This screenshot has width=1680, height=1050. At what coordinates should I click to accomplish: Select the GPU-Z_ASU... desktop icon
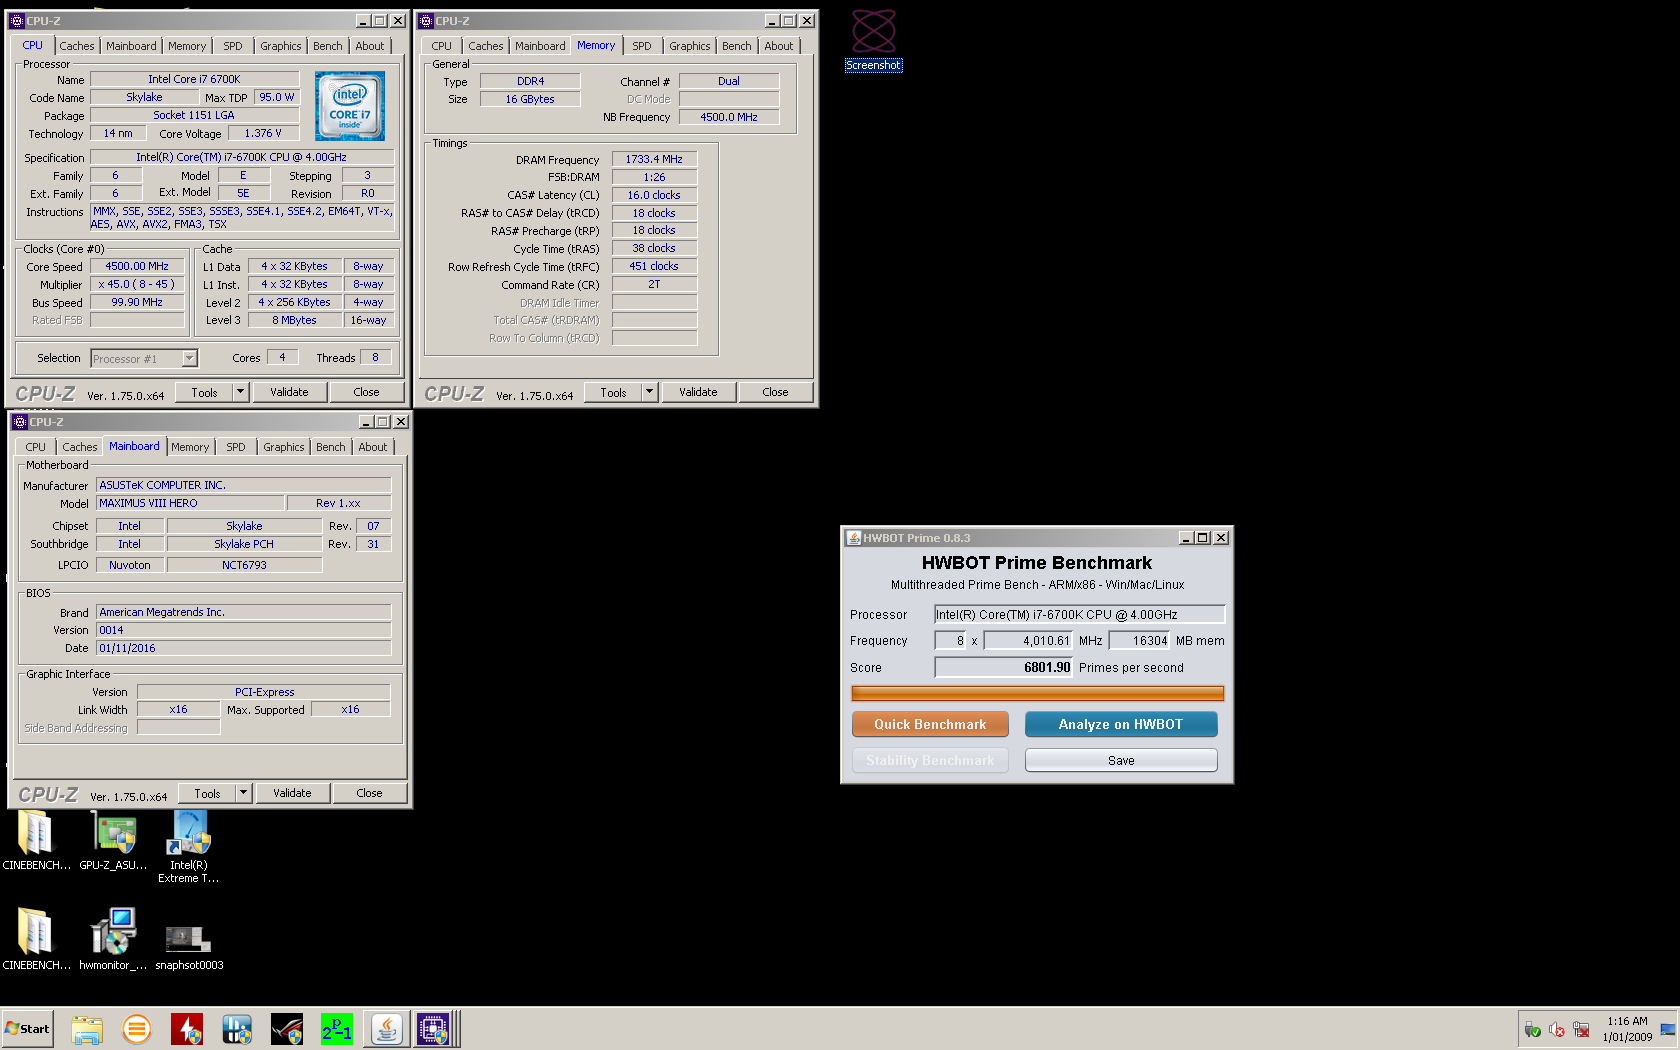113,841
